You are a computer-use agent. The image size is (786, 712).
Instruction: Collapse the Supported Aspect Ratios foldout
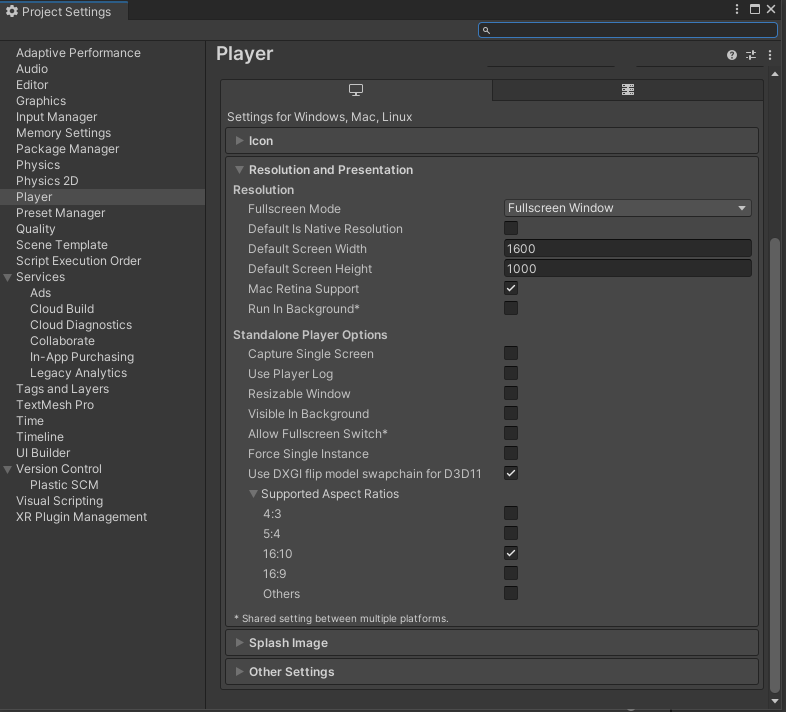[254, 494]
